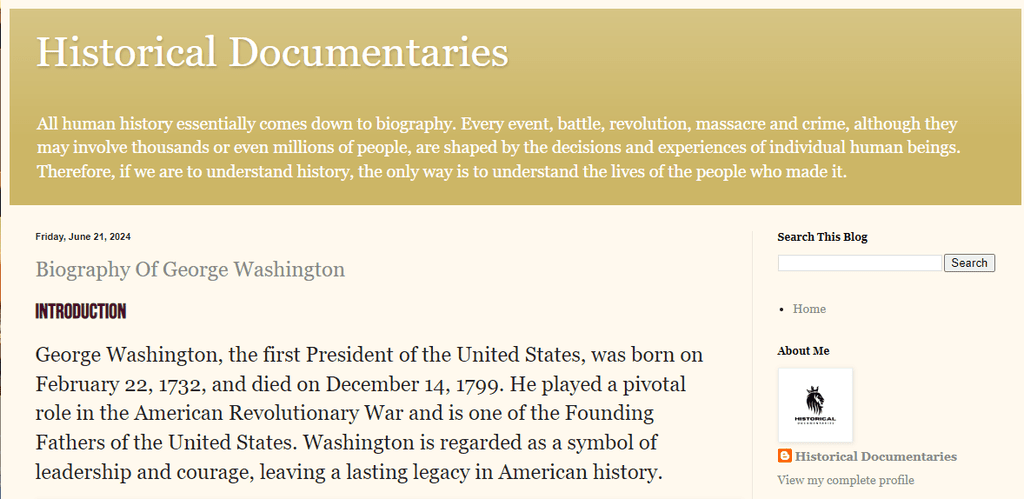Click the Historical Documentaries blog title
The image size is (1024, 499).
tap(272, 52)
